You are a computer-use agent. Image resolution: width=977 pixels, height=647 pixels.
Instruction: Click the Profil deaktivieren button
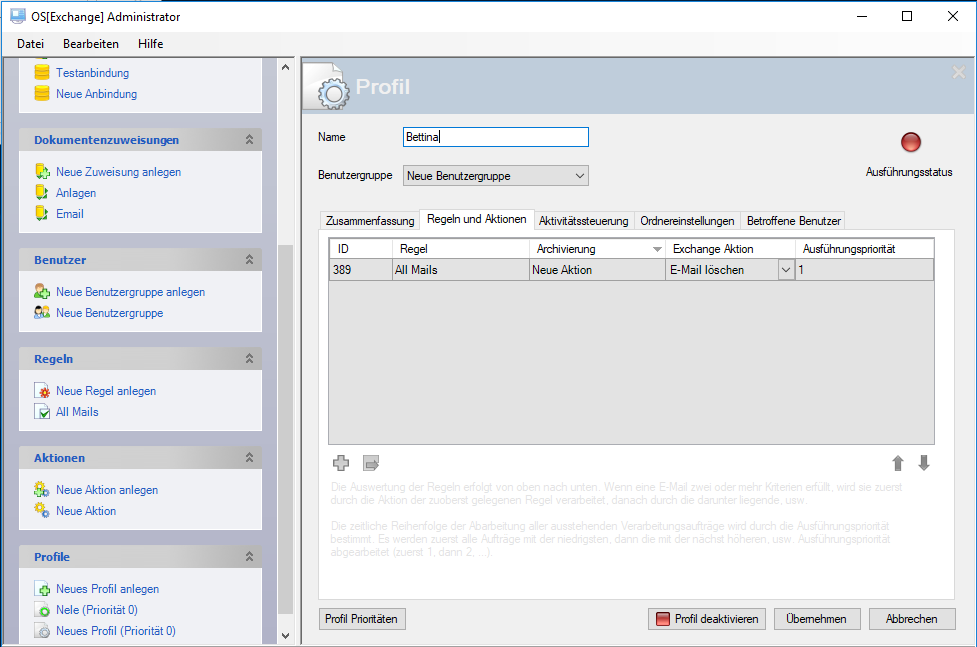pos(707,619)
